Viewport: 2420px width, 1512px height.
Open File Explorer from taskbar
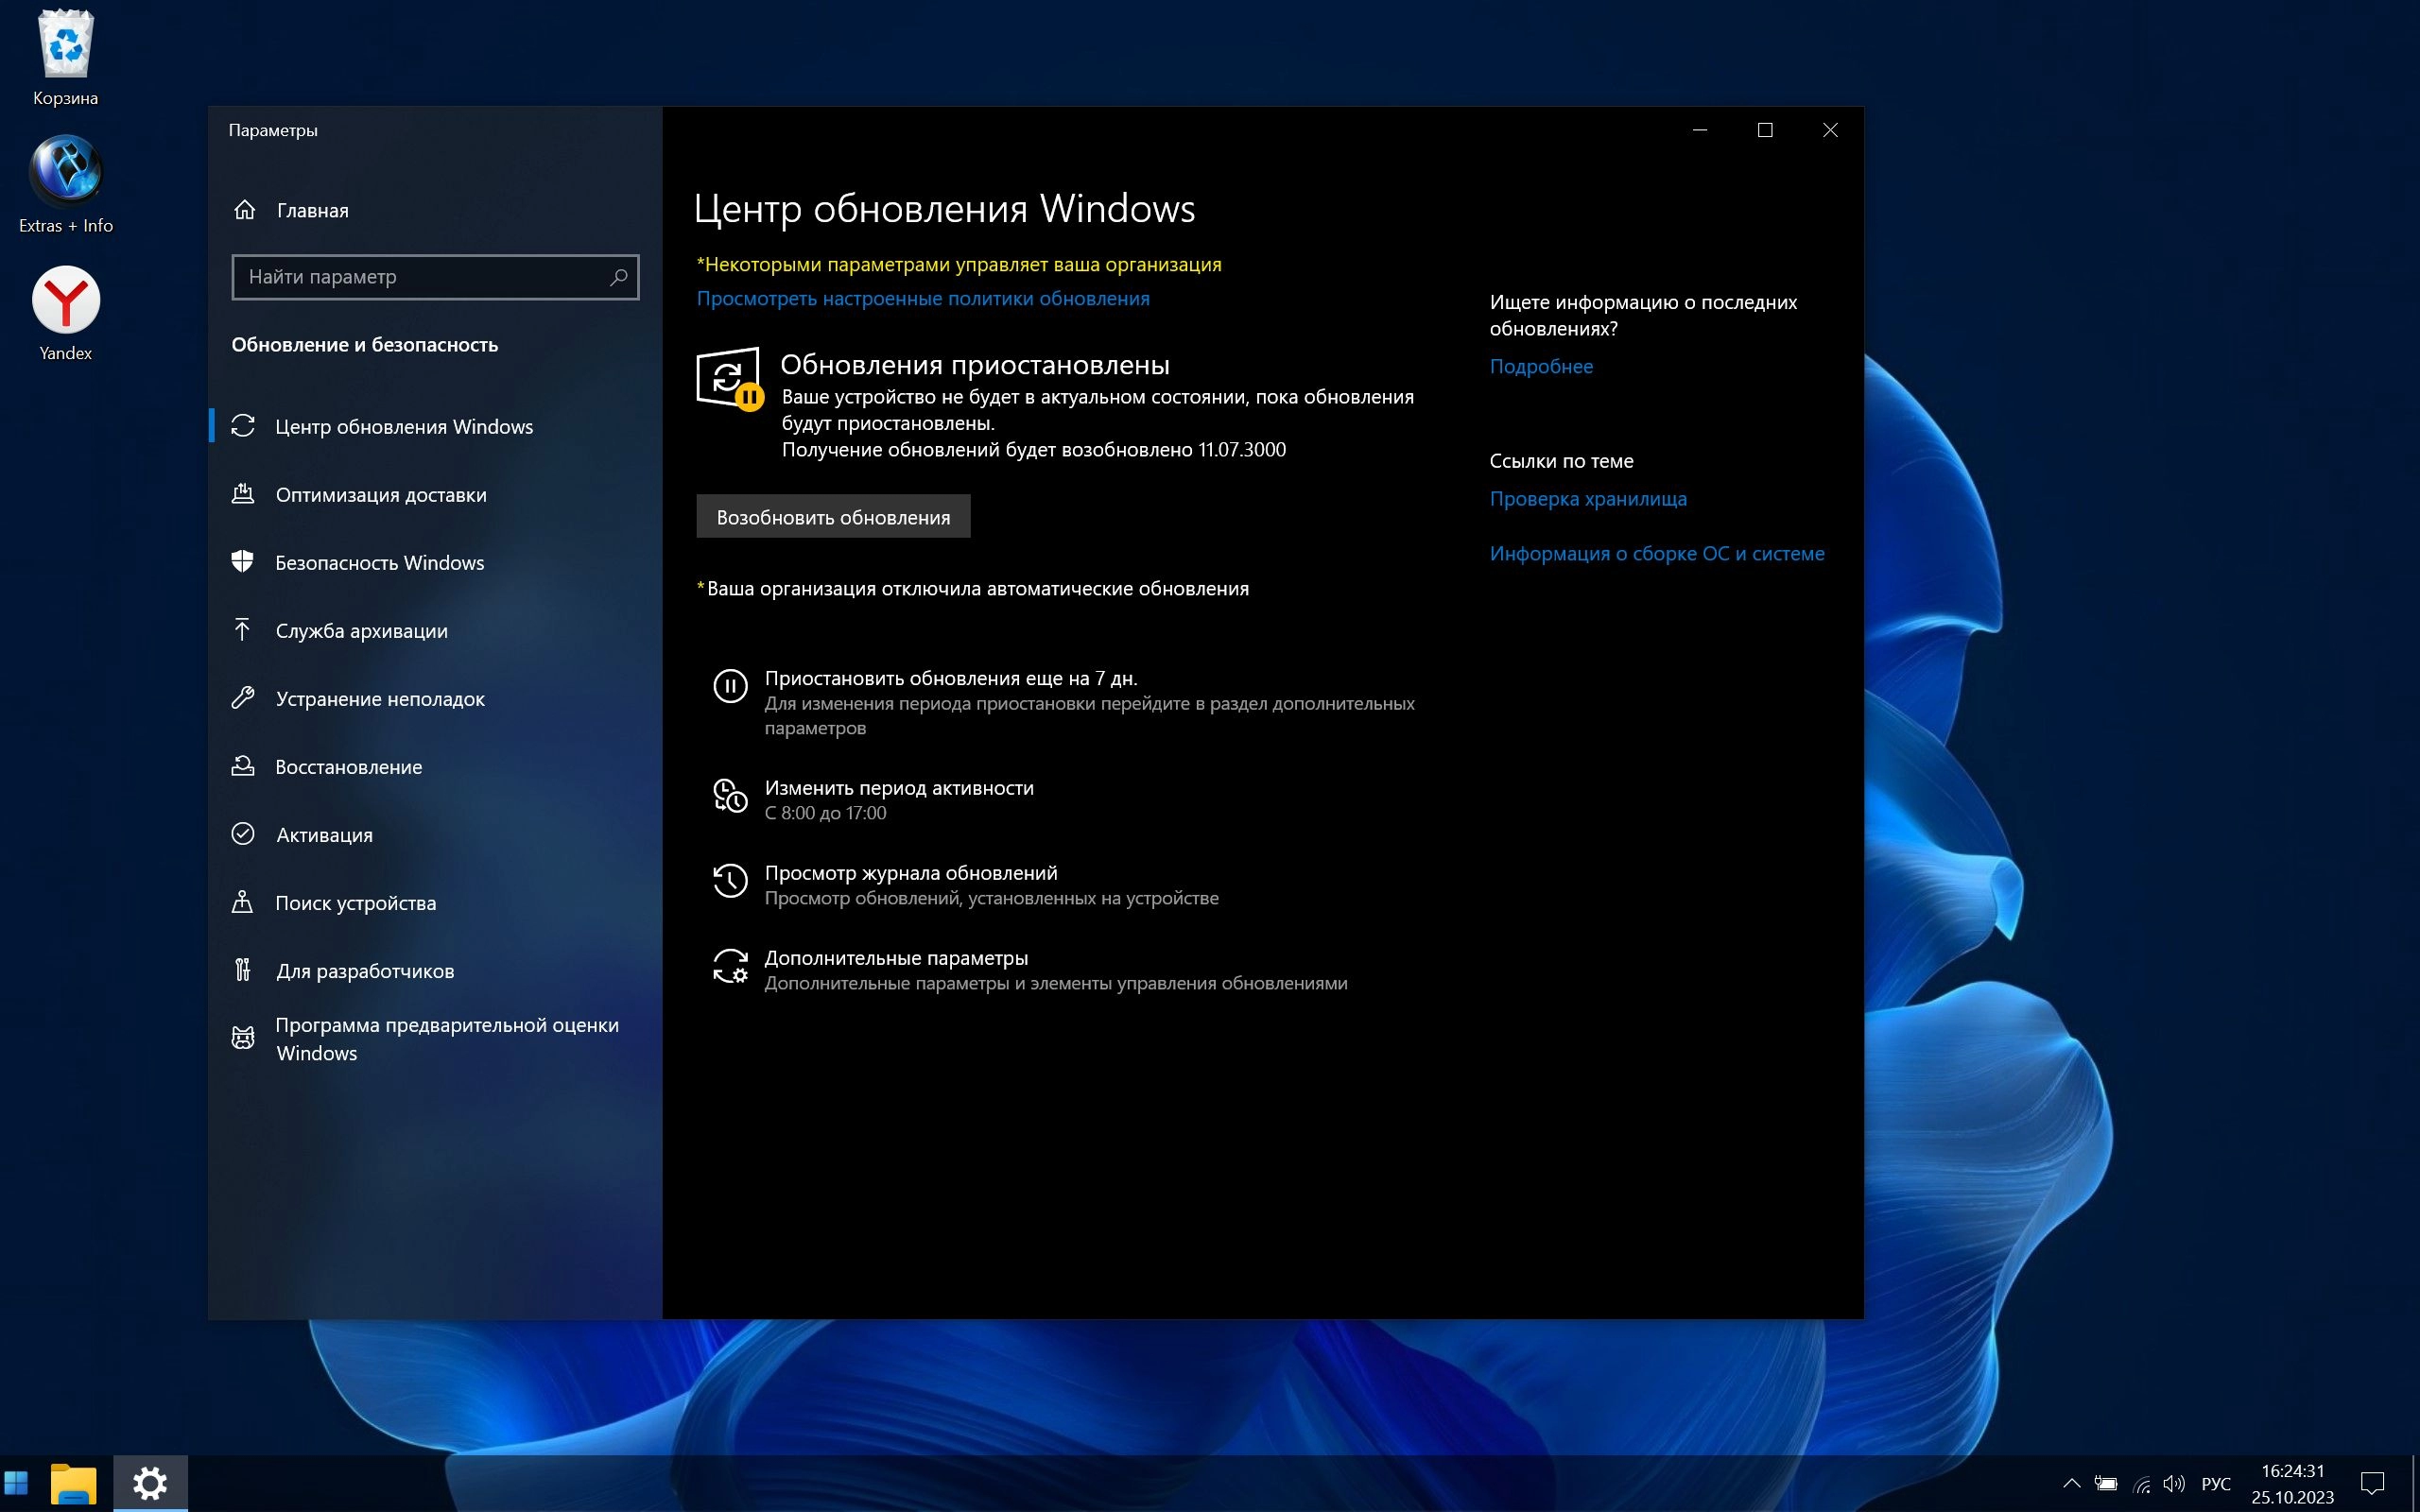tap(73, 1483)
